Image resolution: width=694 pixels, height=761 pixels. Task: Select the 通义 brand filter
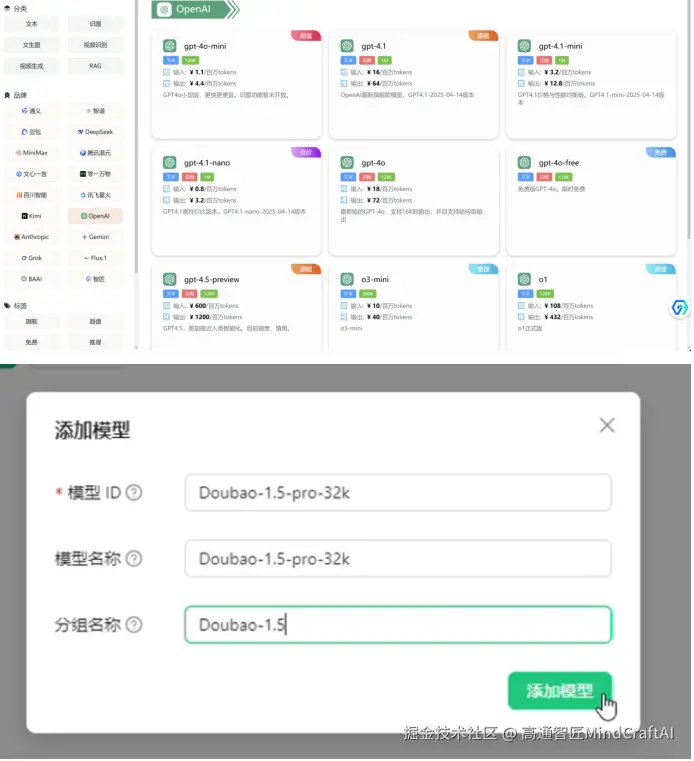(32, 111)
